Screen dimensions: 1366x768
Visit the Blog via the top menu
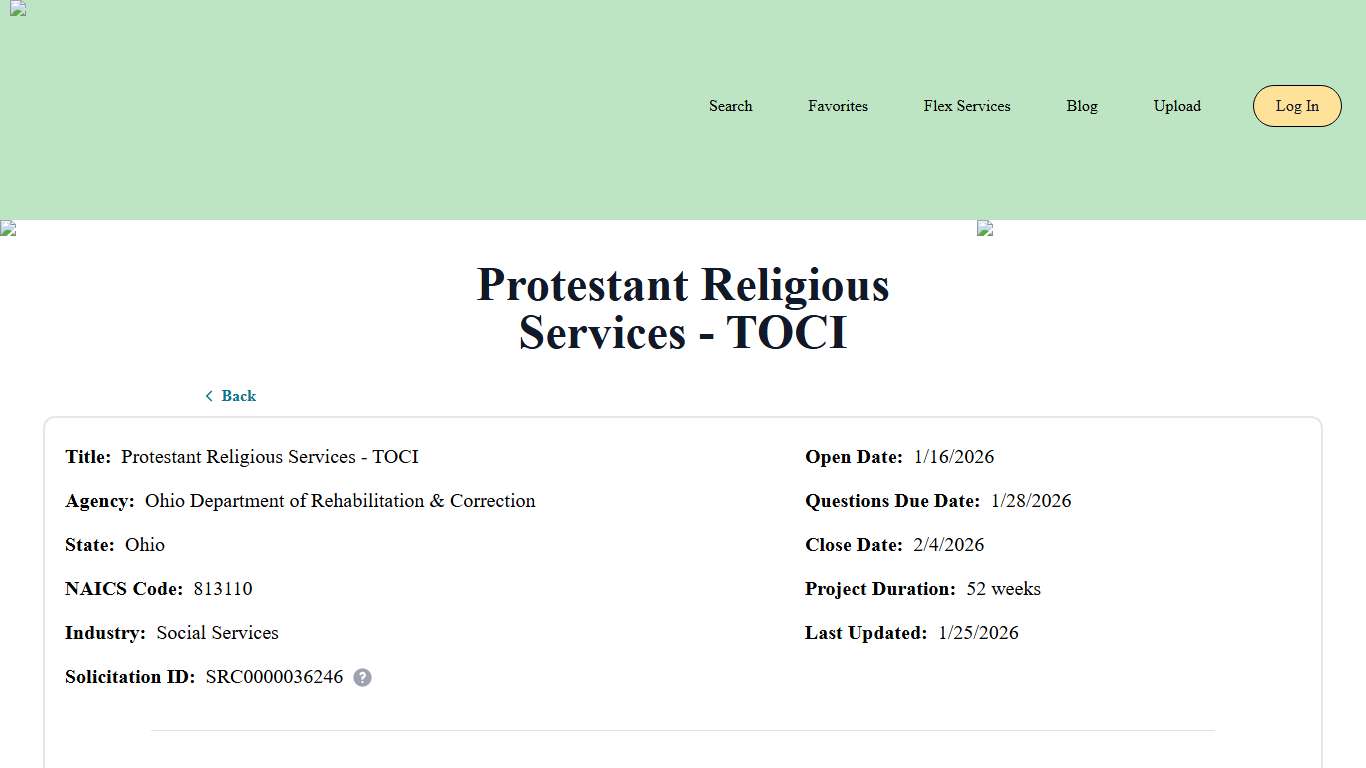(1081, 106)
